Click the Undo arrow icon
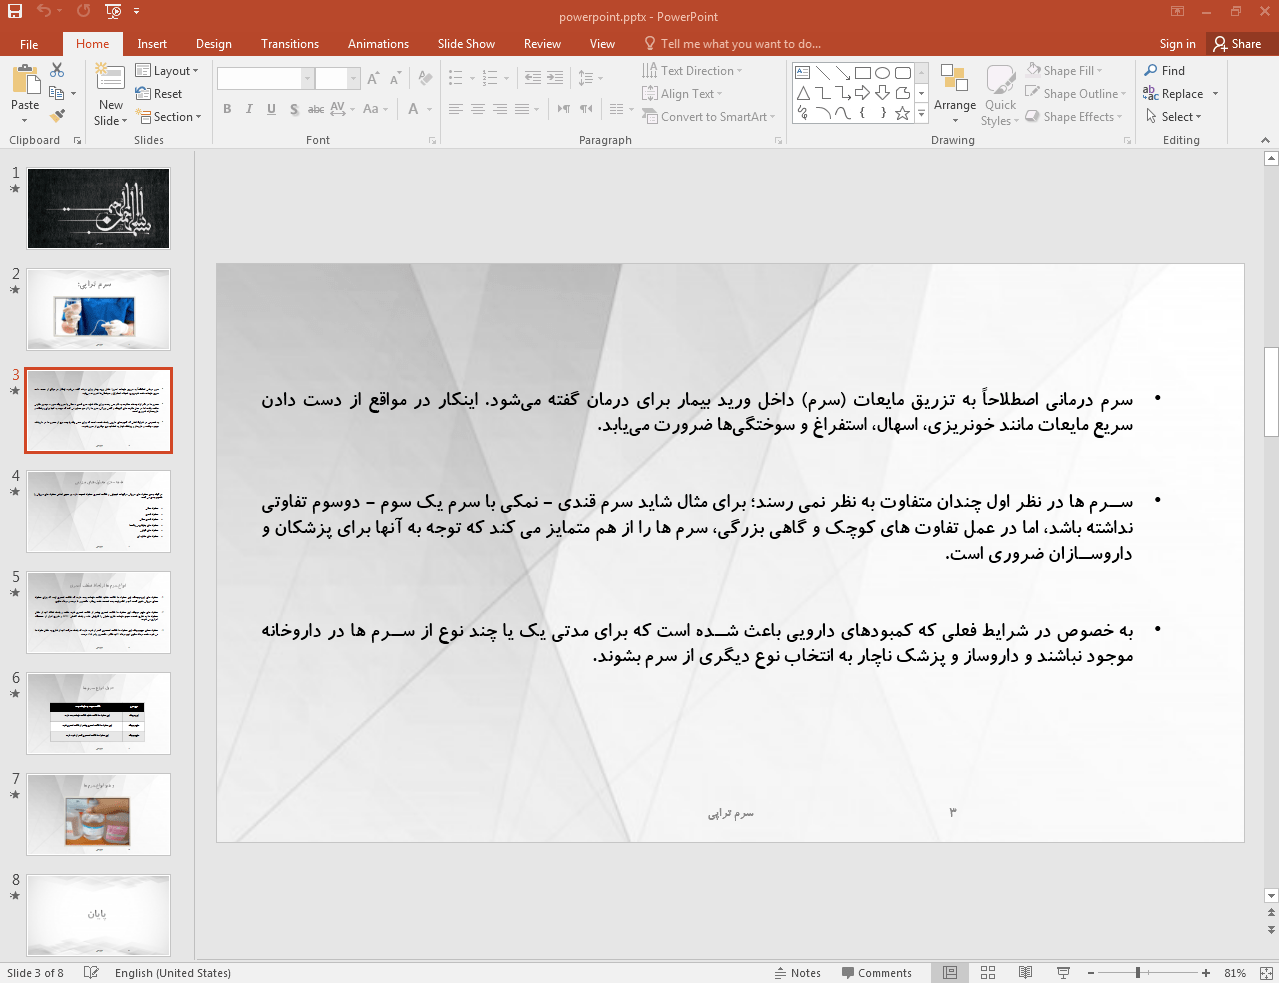1279x983 pixels. (44, 11)
